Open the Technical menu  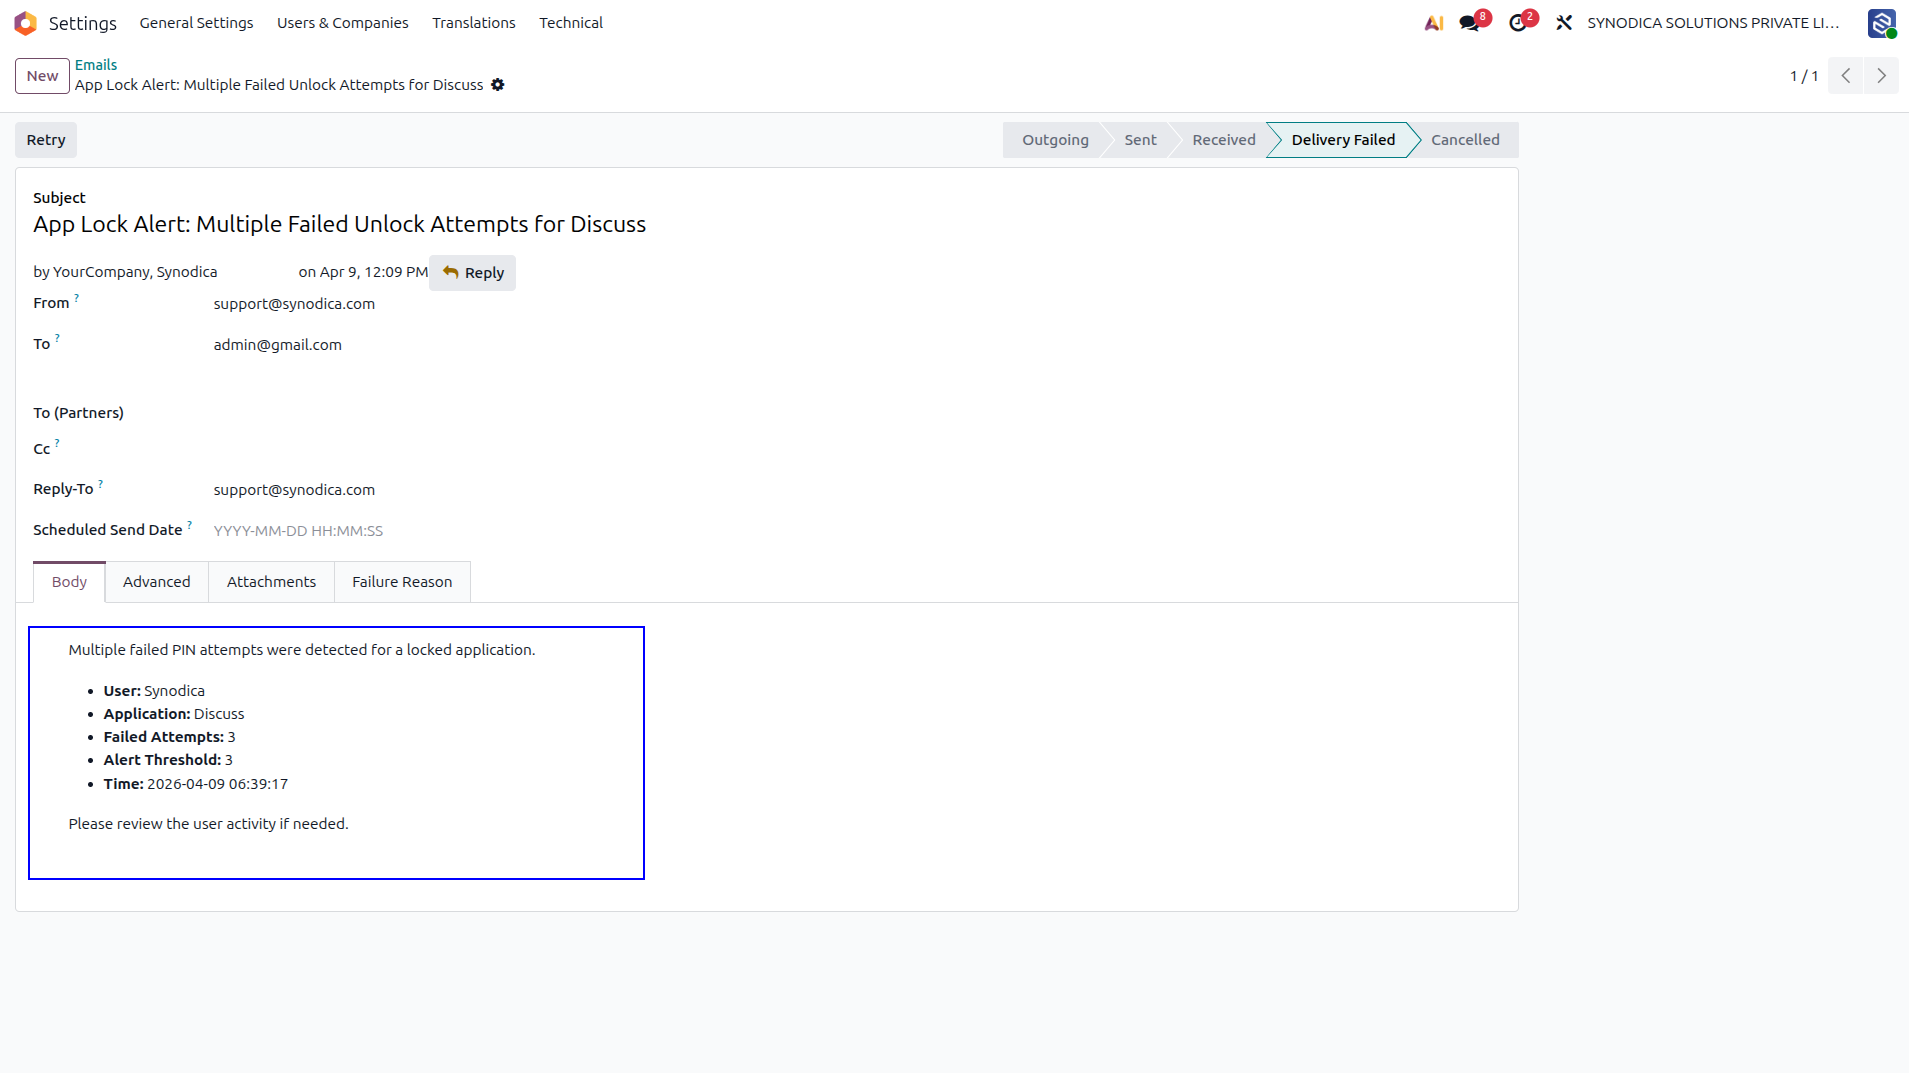click(571, 23)
